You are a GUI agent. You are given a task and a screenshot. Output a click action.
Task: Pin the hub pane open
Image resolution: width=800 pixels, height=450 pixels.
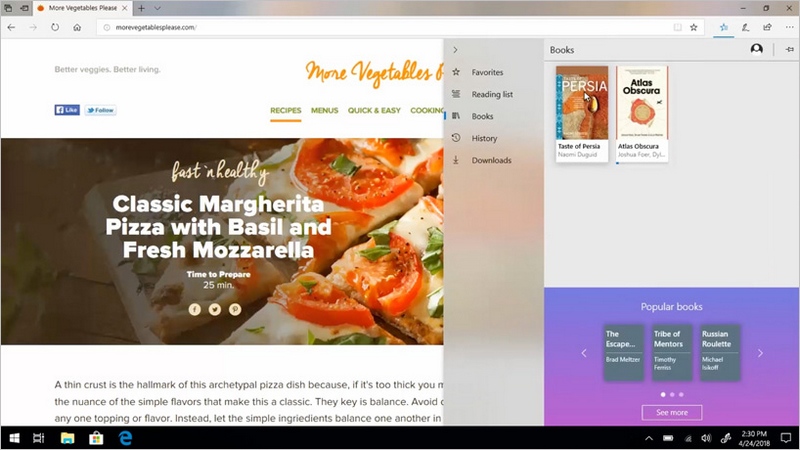click(789, 49)
